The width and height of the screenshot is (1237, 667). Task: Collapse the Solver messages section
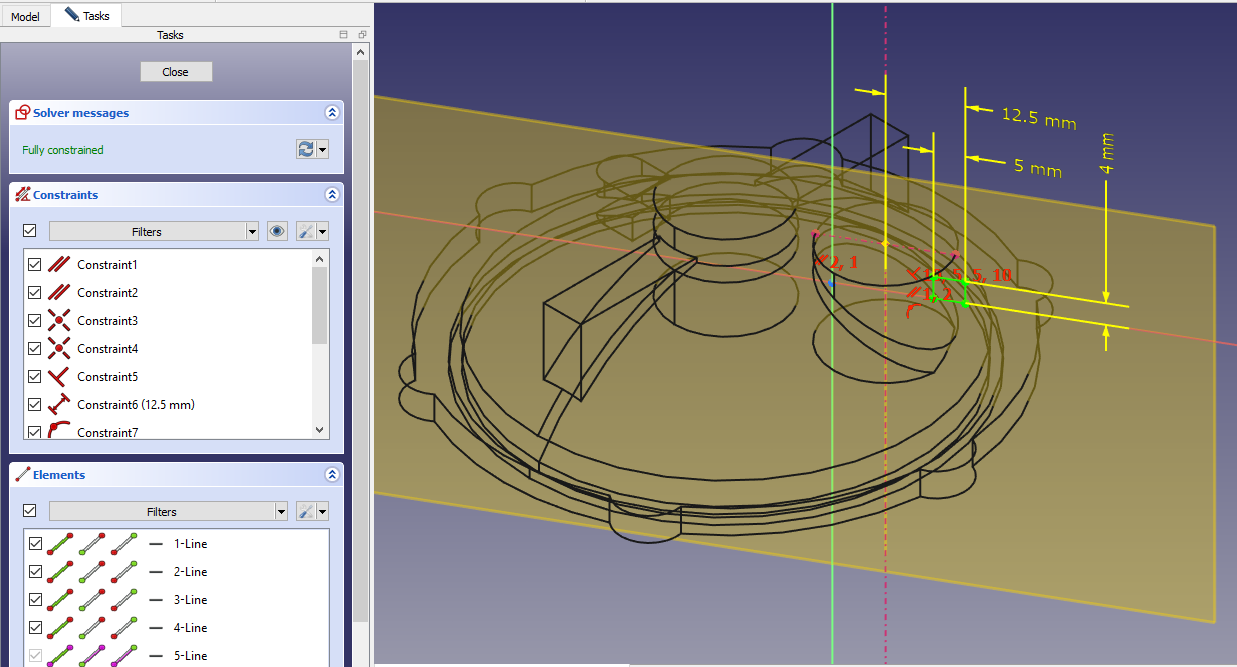(332, 113)
